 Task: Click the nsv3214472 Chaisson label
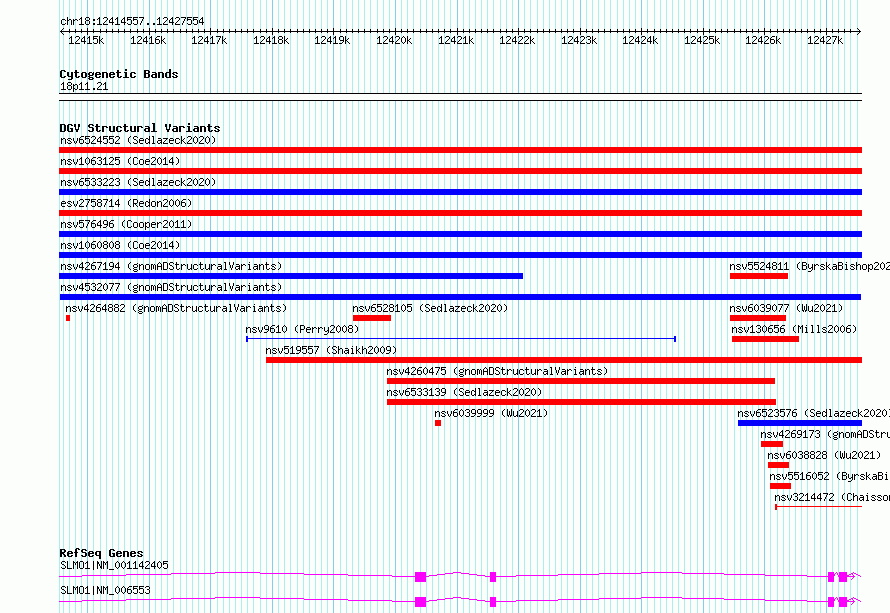[832, 497]
